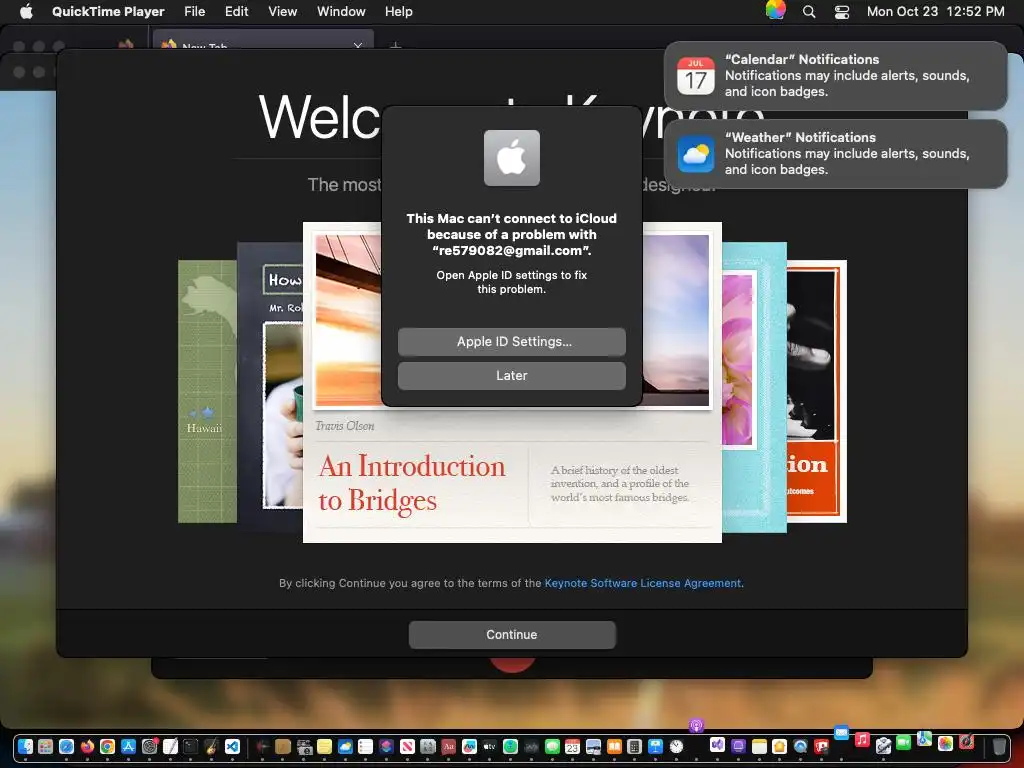The image size is (1024, 768).
Task: Open Visual Studio Code from the Dock
Action: [x=232, y=746]
